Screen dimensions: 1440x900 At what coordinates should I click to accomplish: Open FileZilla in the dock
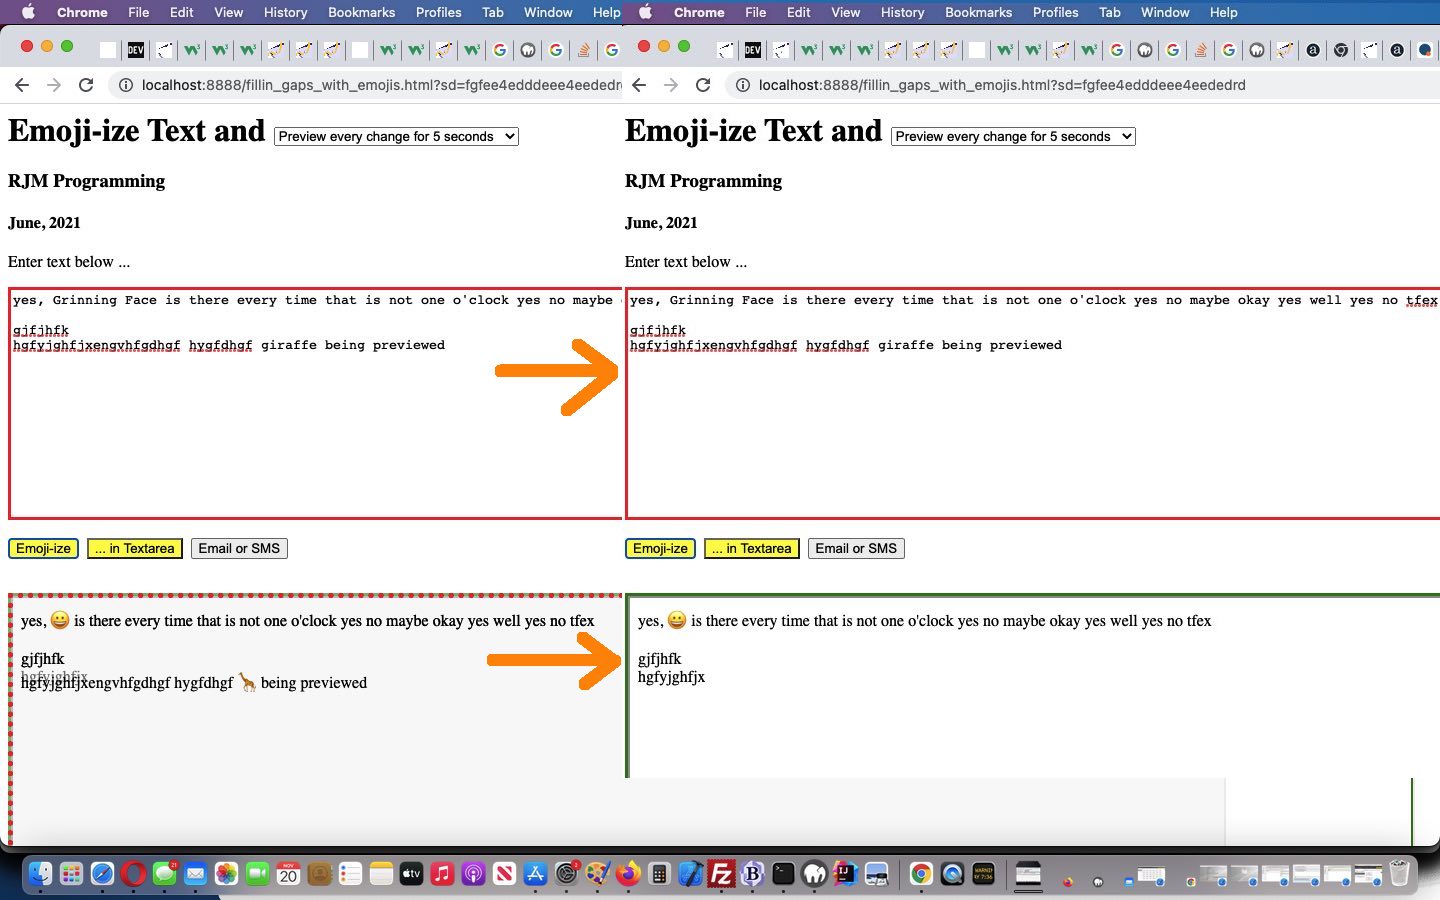721,874
